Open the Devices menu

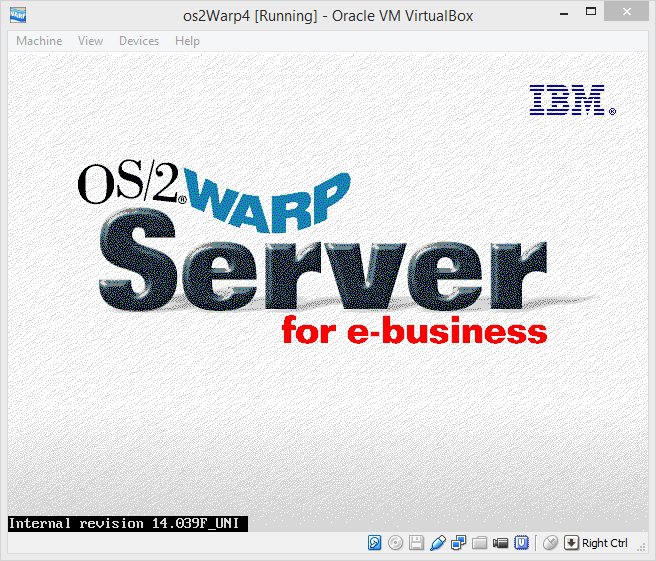pos(139,41)
